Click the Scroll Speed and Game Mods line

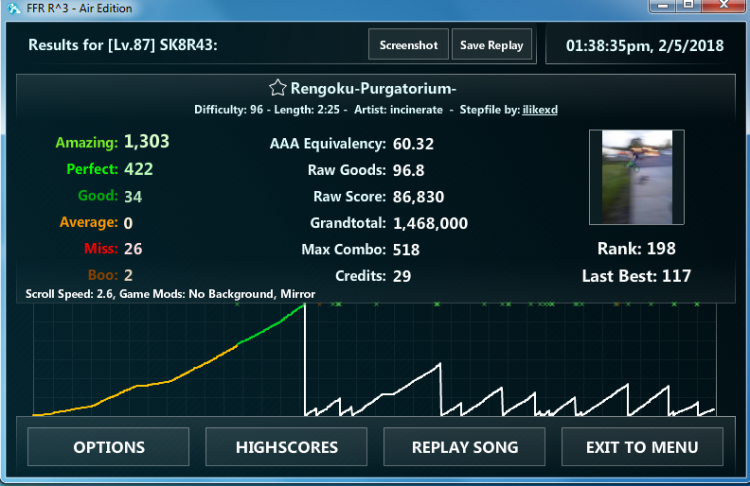[170, 294]
